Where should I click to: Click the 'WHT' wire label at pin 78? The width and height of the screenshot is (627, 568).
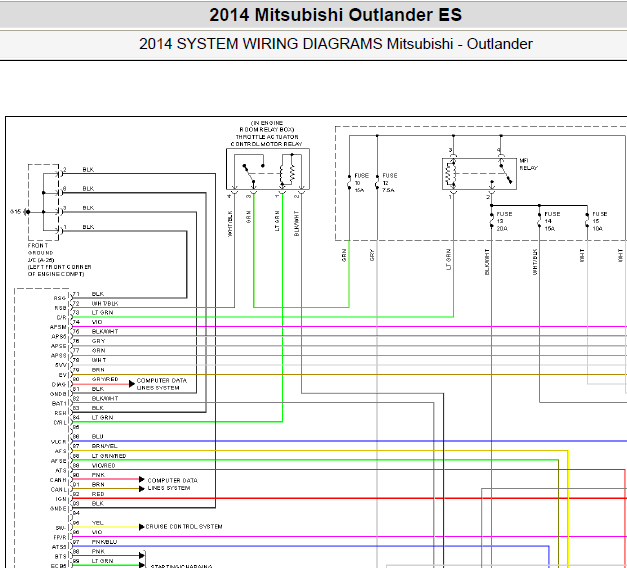(99, 360)
